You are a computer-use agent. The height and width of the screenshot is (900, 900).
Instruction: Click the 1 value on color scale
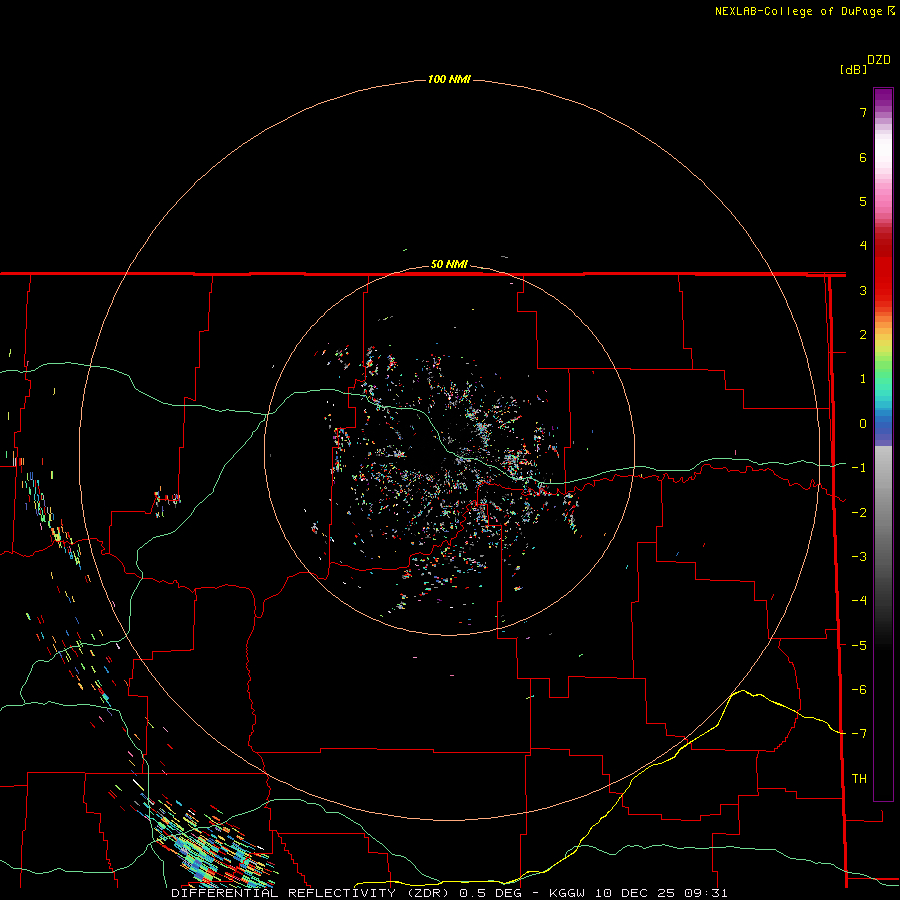[x=863, y=379]
